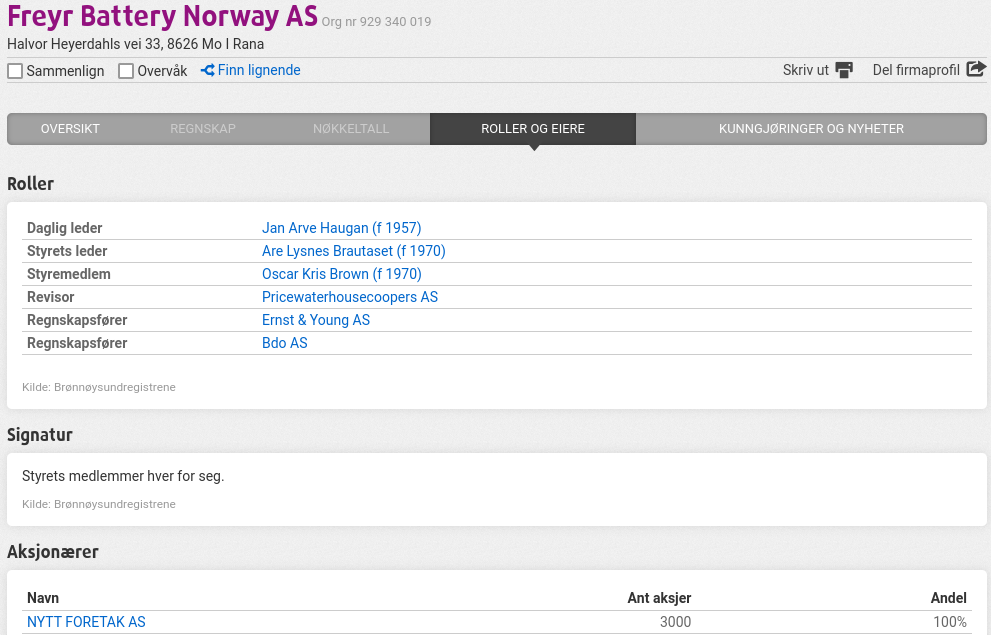Select the Nøkkeltall tab
Viewport: 991px width, 635px height.
tap(351, 129)
